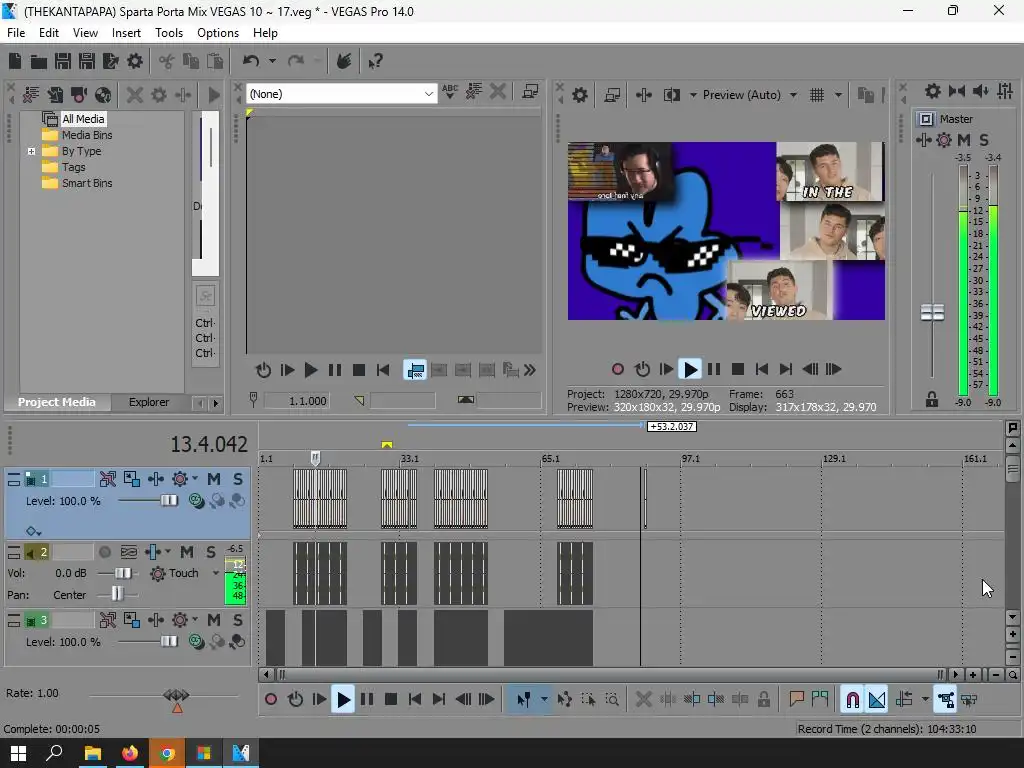Create a new project via toolbar icon
The height and width of the screenshot is (768, 1024).
click(15, 61)
